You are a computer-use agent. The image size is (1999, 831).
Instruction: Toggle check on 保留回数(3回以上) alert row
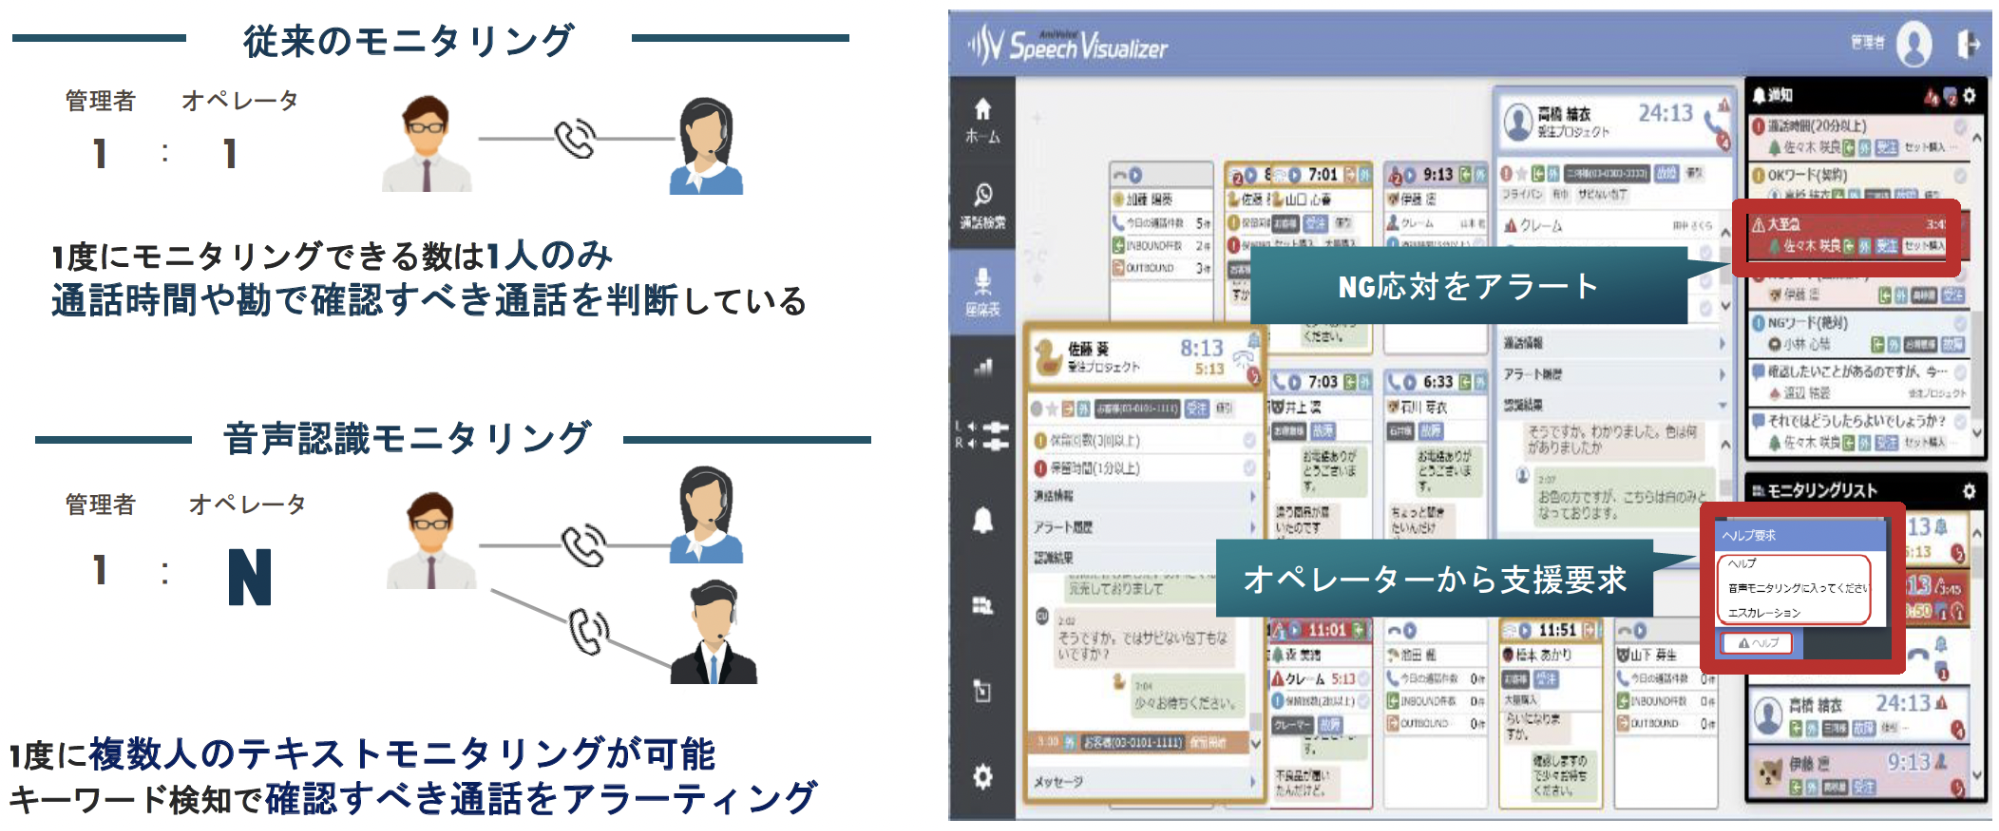(x=1249, y=439)
